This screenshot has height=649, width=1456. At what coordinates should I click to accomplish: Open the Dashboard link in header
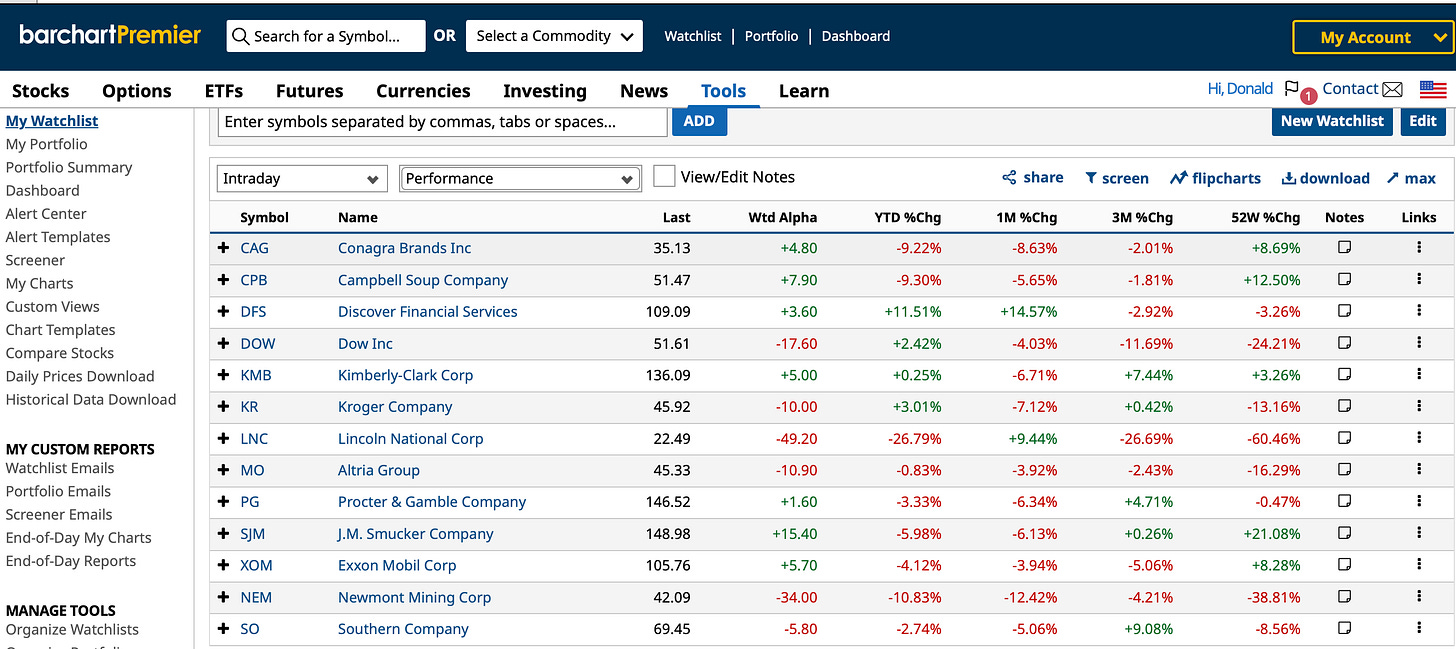(855, 36)
